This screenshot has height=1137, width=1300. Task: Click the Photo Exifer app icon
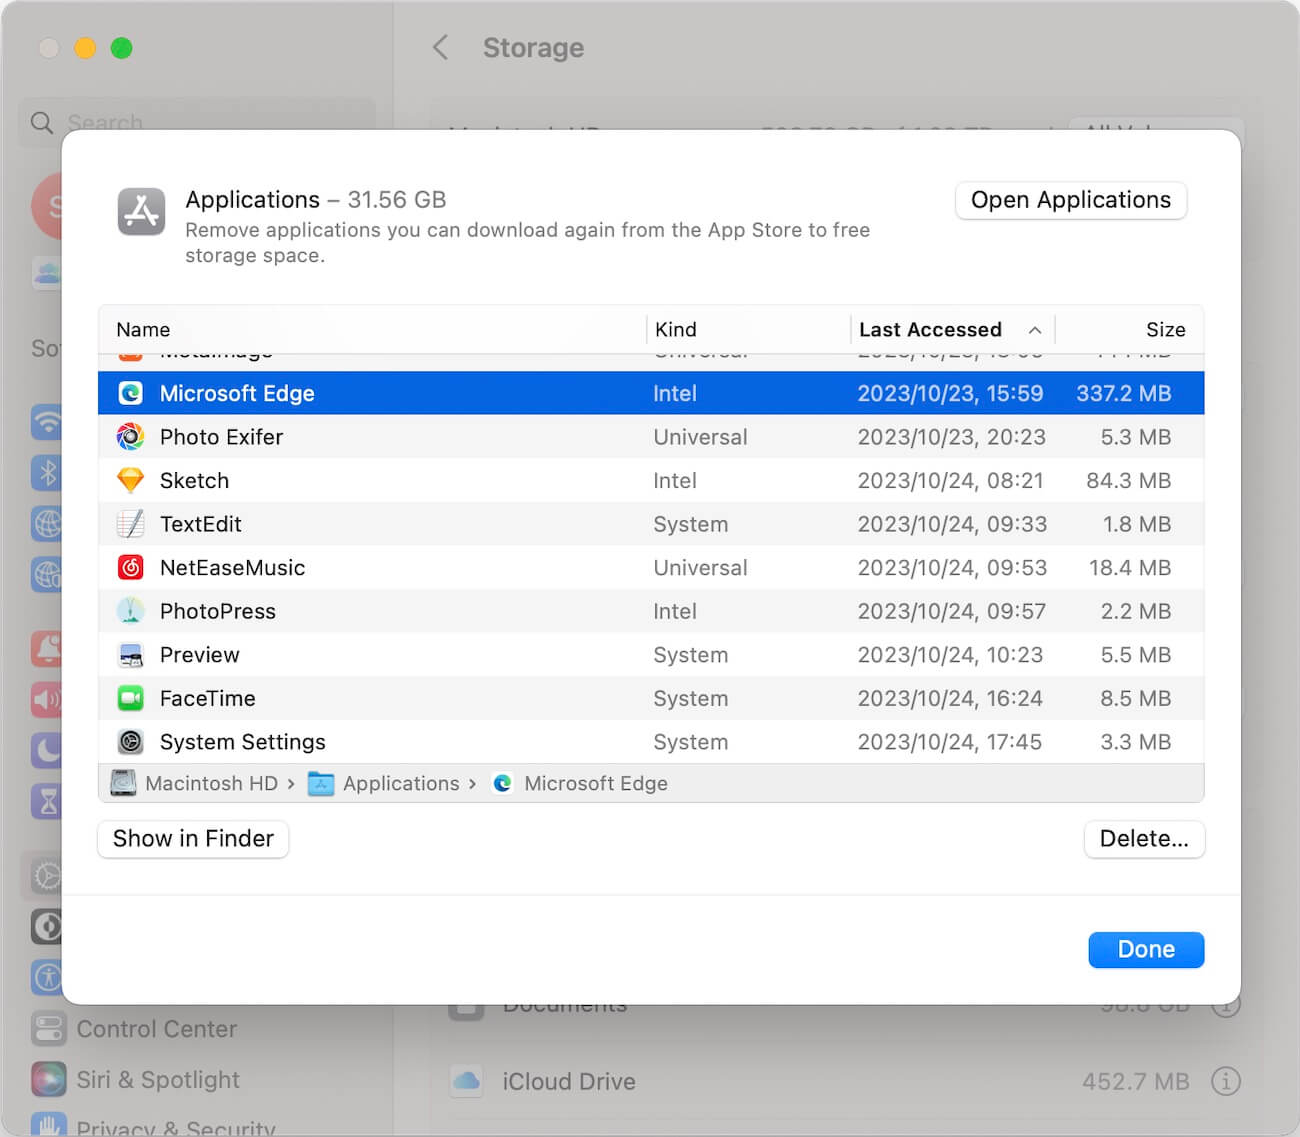[131, 437]
